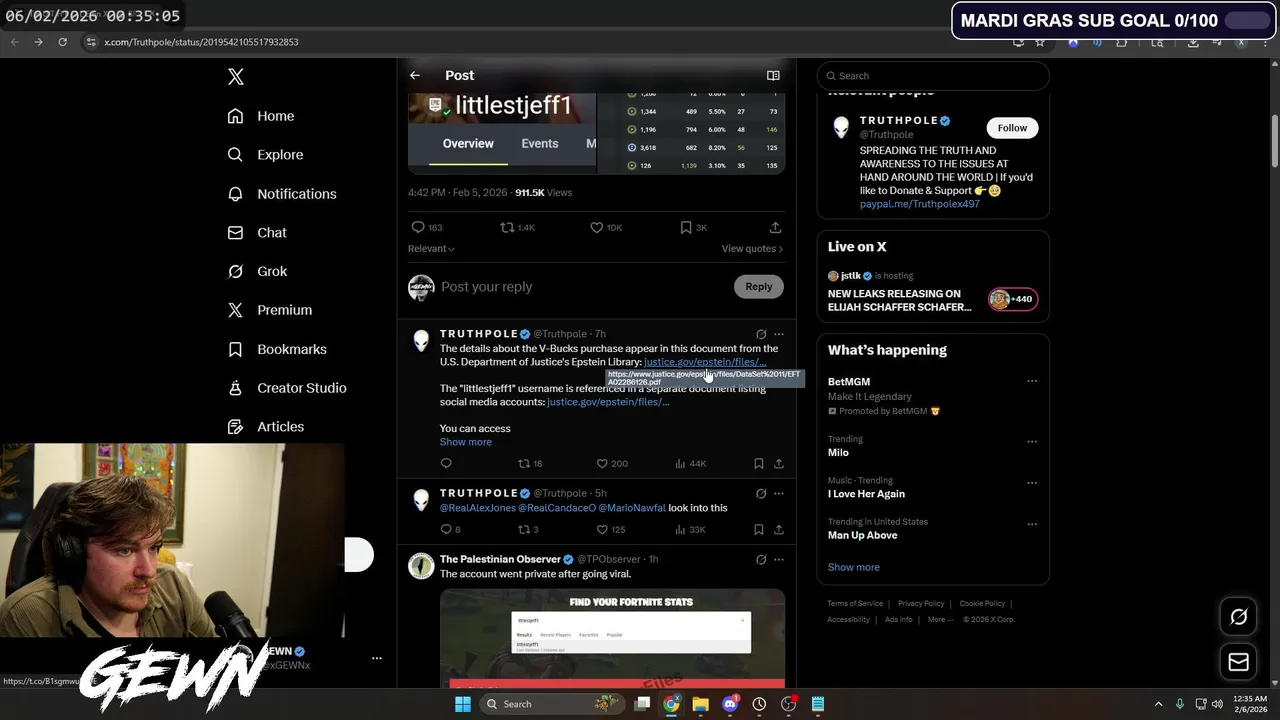Open more options for BetMGM promoted trend

tap(1032, 382)
